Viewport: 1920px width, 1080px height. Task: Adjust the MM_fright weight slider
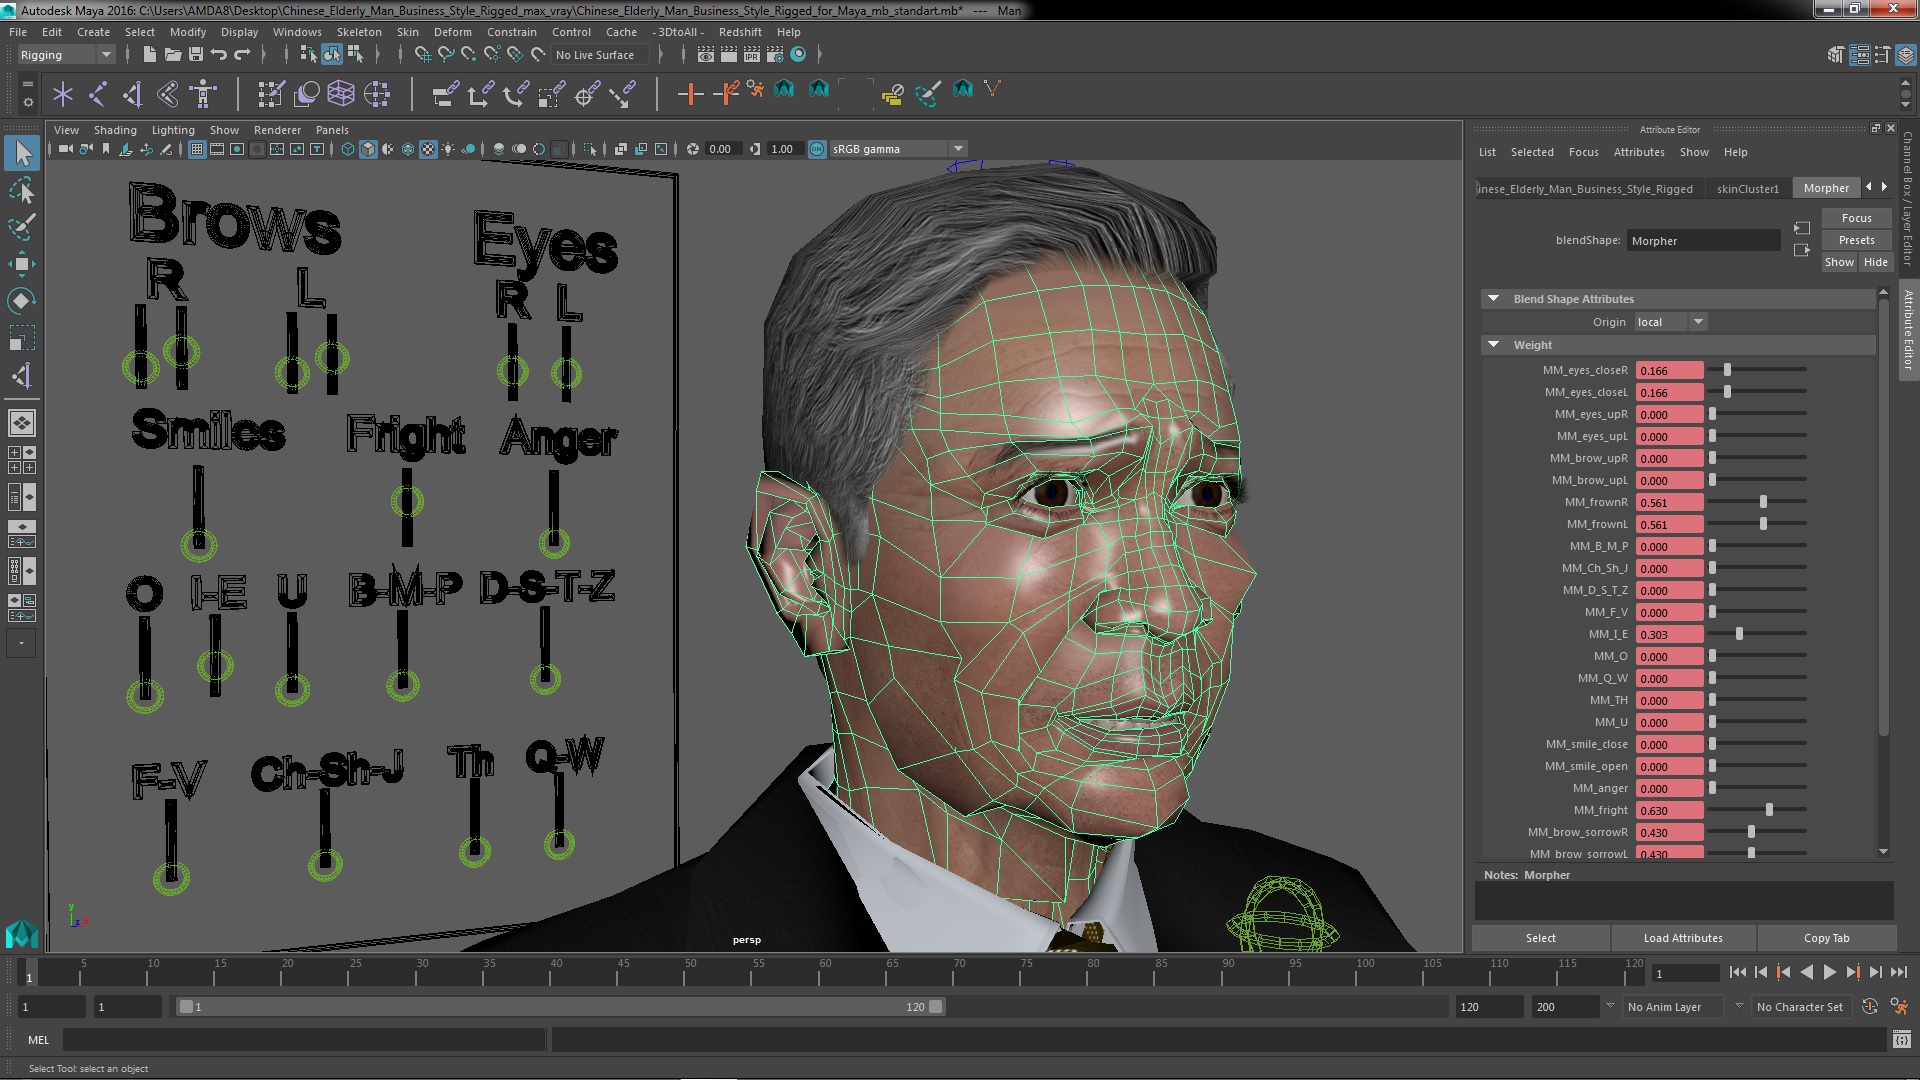(x=1758, y=810)
